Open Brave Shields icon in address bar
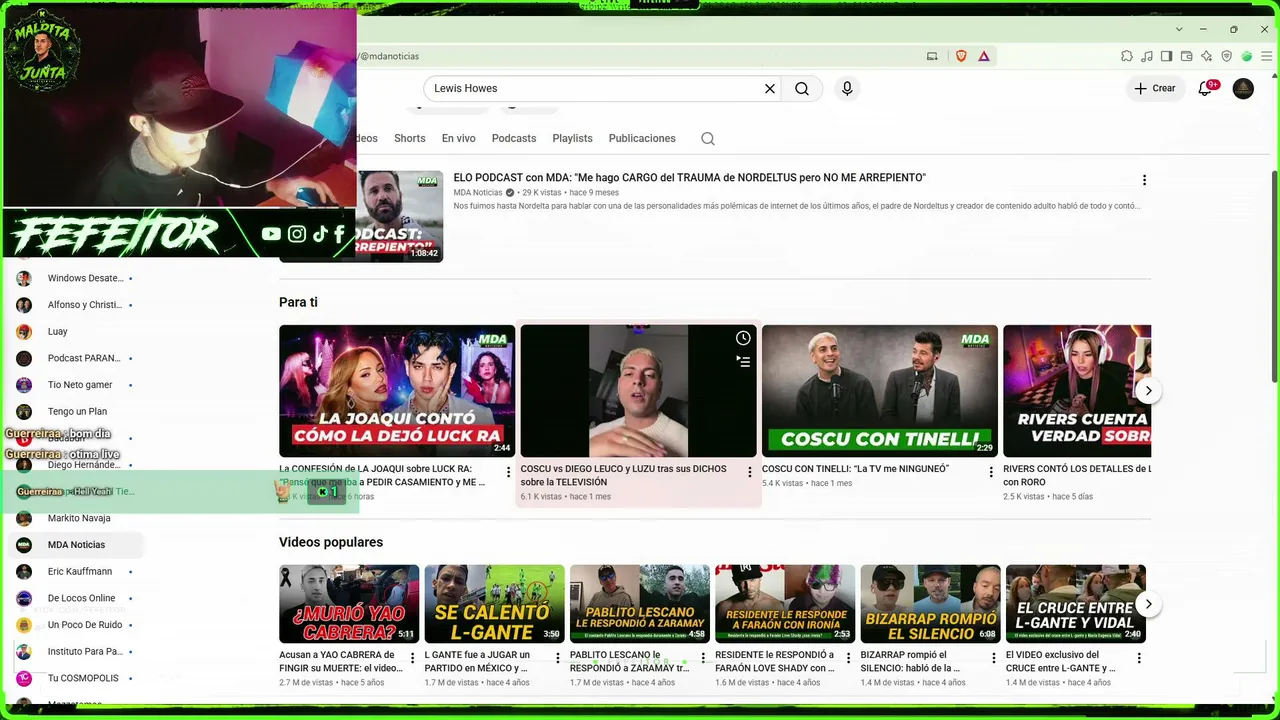The image size is (1280, 720). [961, 56]
